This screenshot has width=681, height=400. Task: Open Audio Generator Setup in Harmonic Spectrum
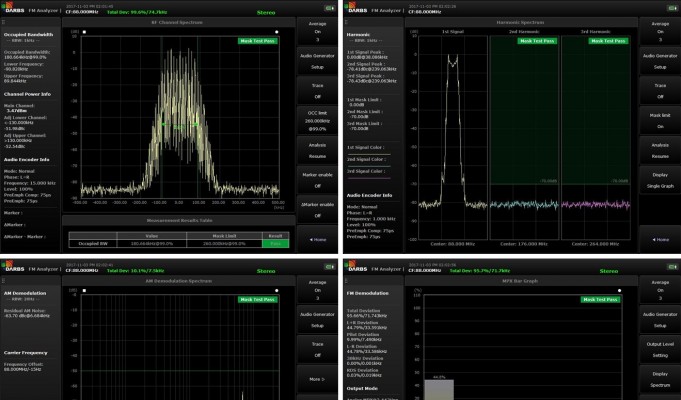point(660,61)
